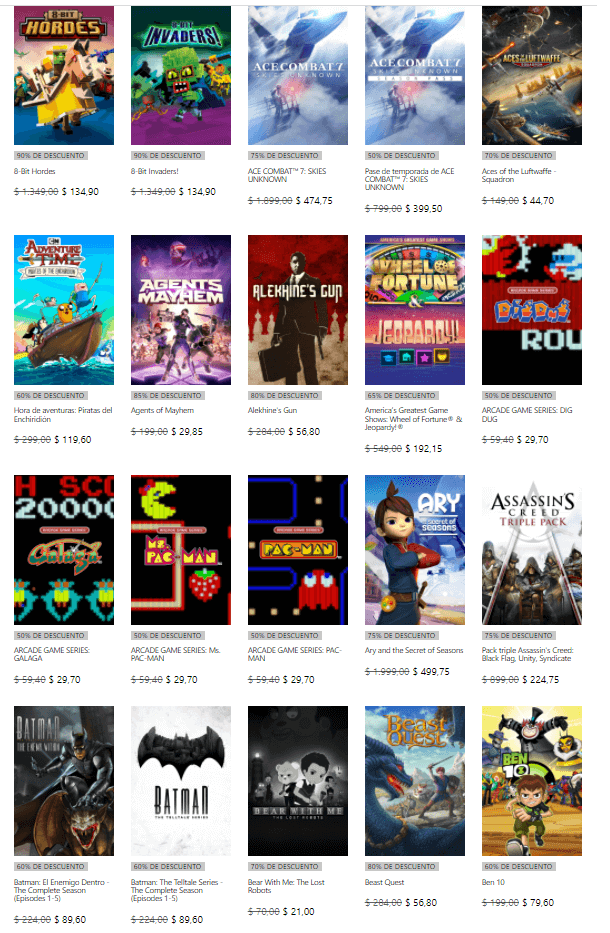Image resolution: width=610 pixels, height=933 pixels.
Task: Open the Beast Quest cover art
Action: point(415,781)
